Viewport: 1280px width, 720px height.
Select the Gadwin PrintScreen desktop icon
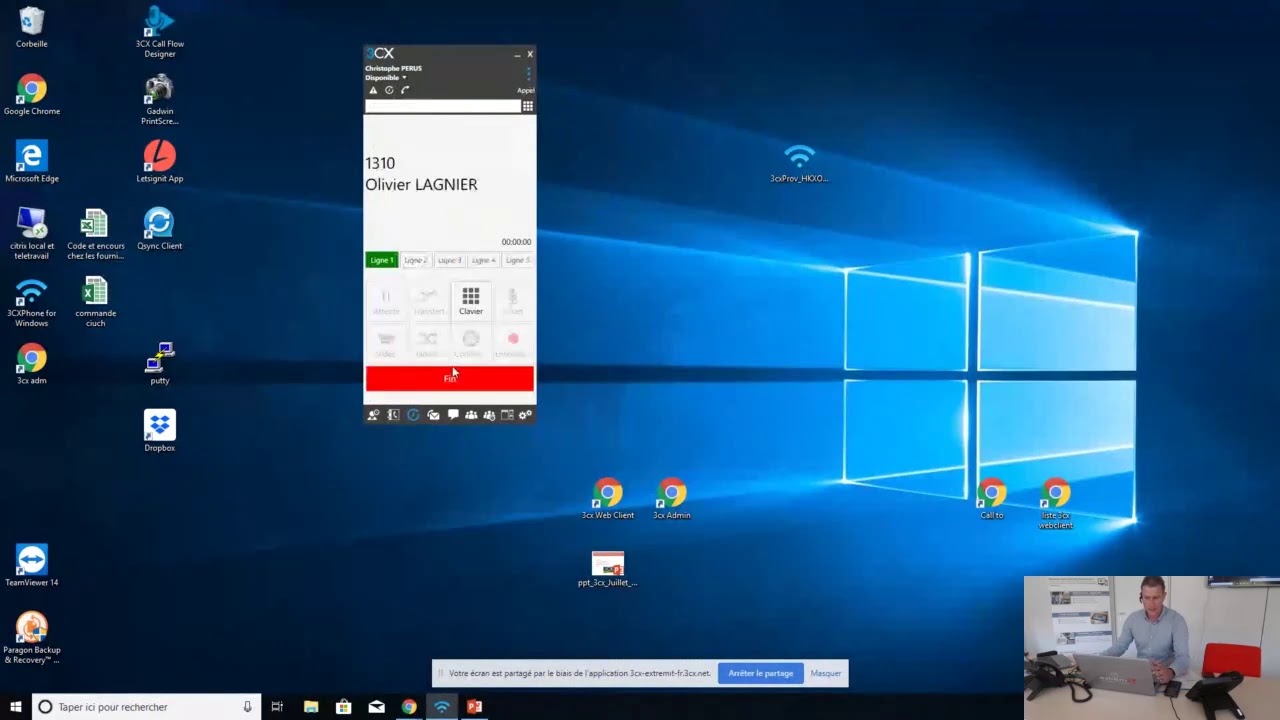click(x=160, y=99)
